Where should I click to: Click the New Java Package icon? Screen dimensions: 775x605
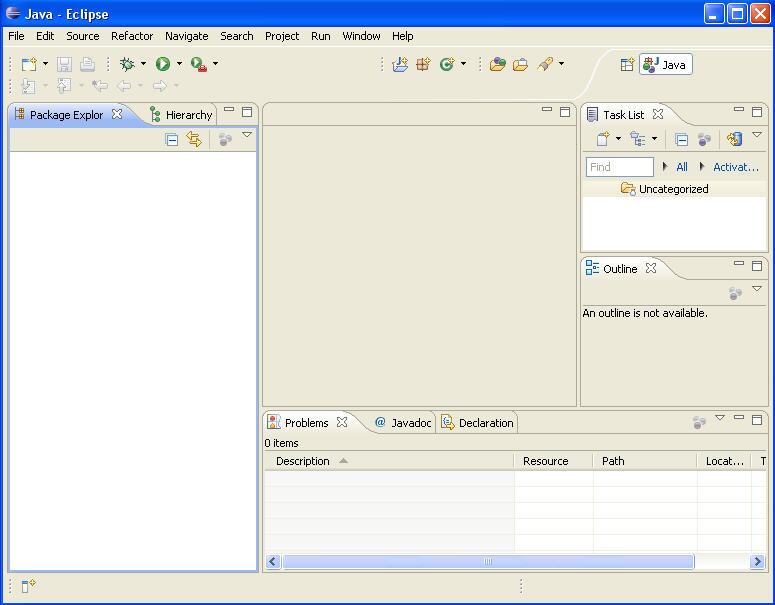423,64
